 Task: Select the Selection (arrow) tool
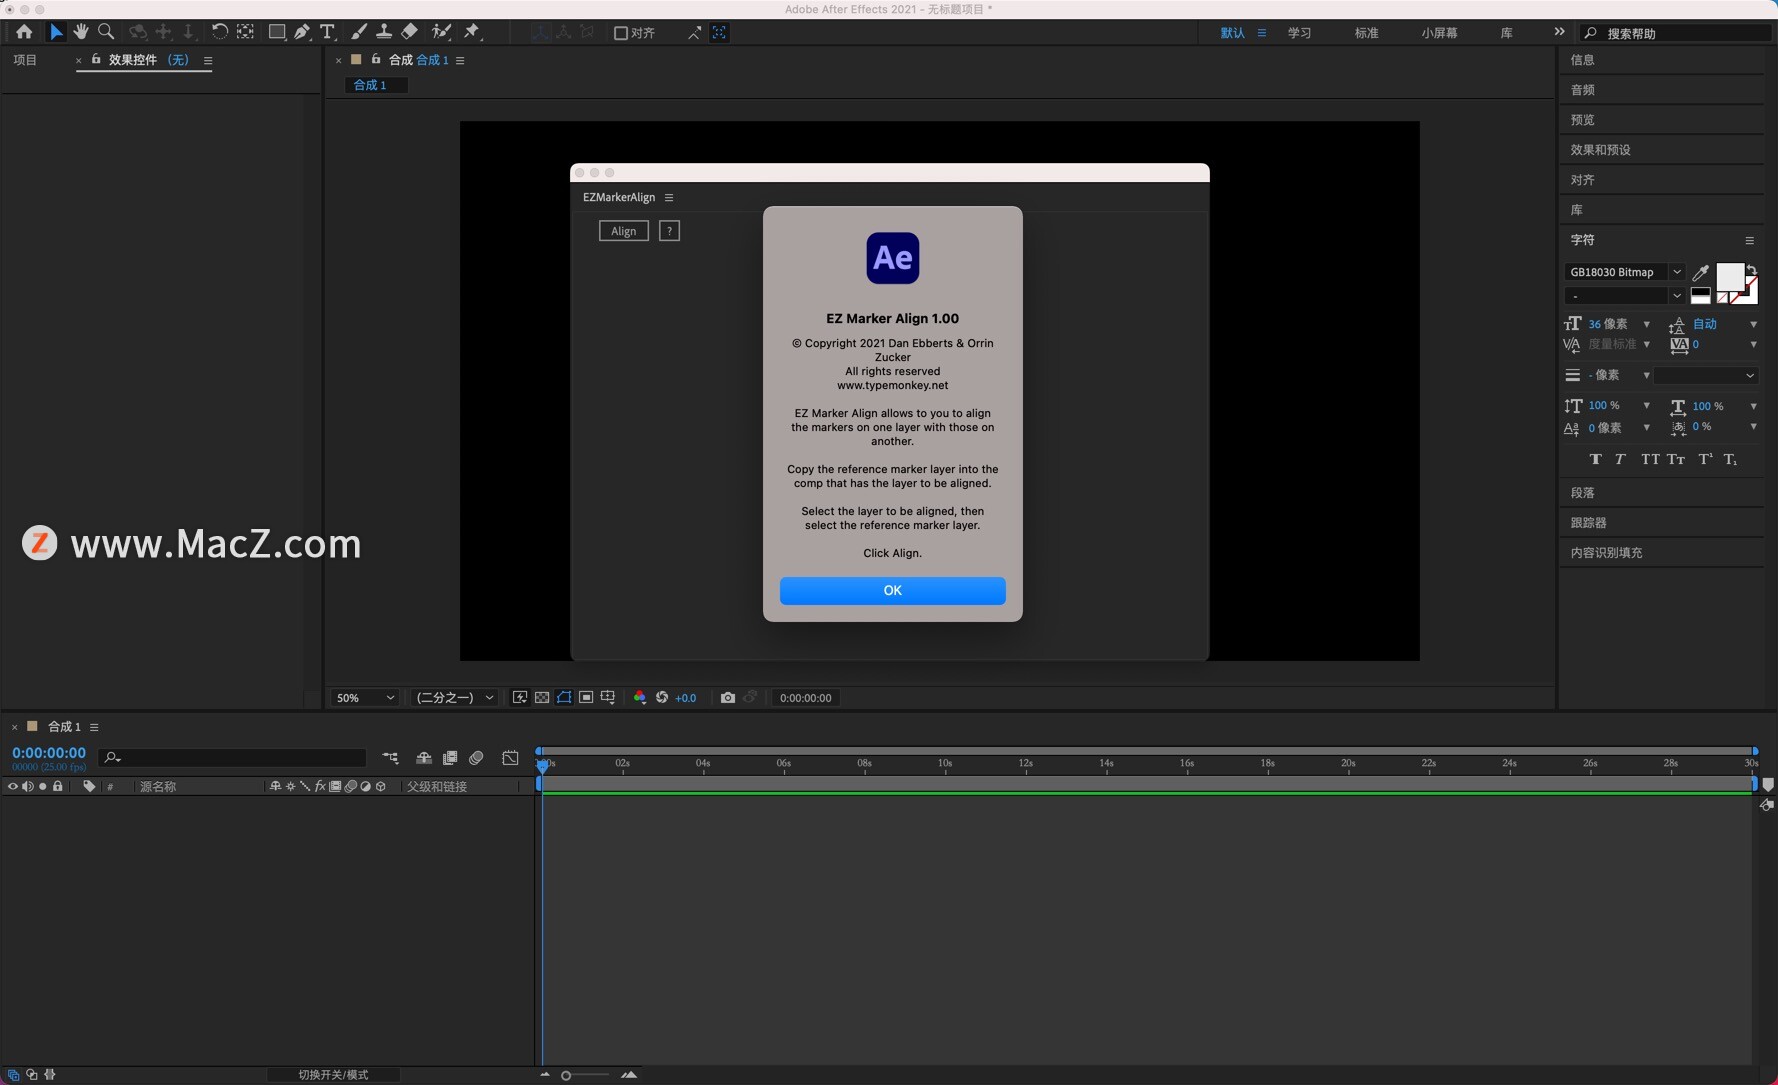point(56,32)
